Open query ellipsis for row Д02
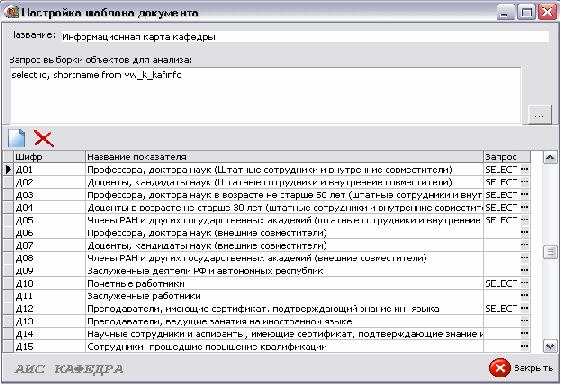This screenshot has width=561, height=385. point(525,182)
